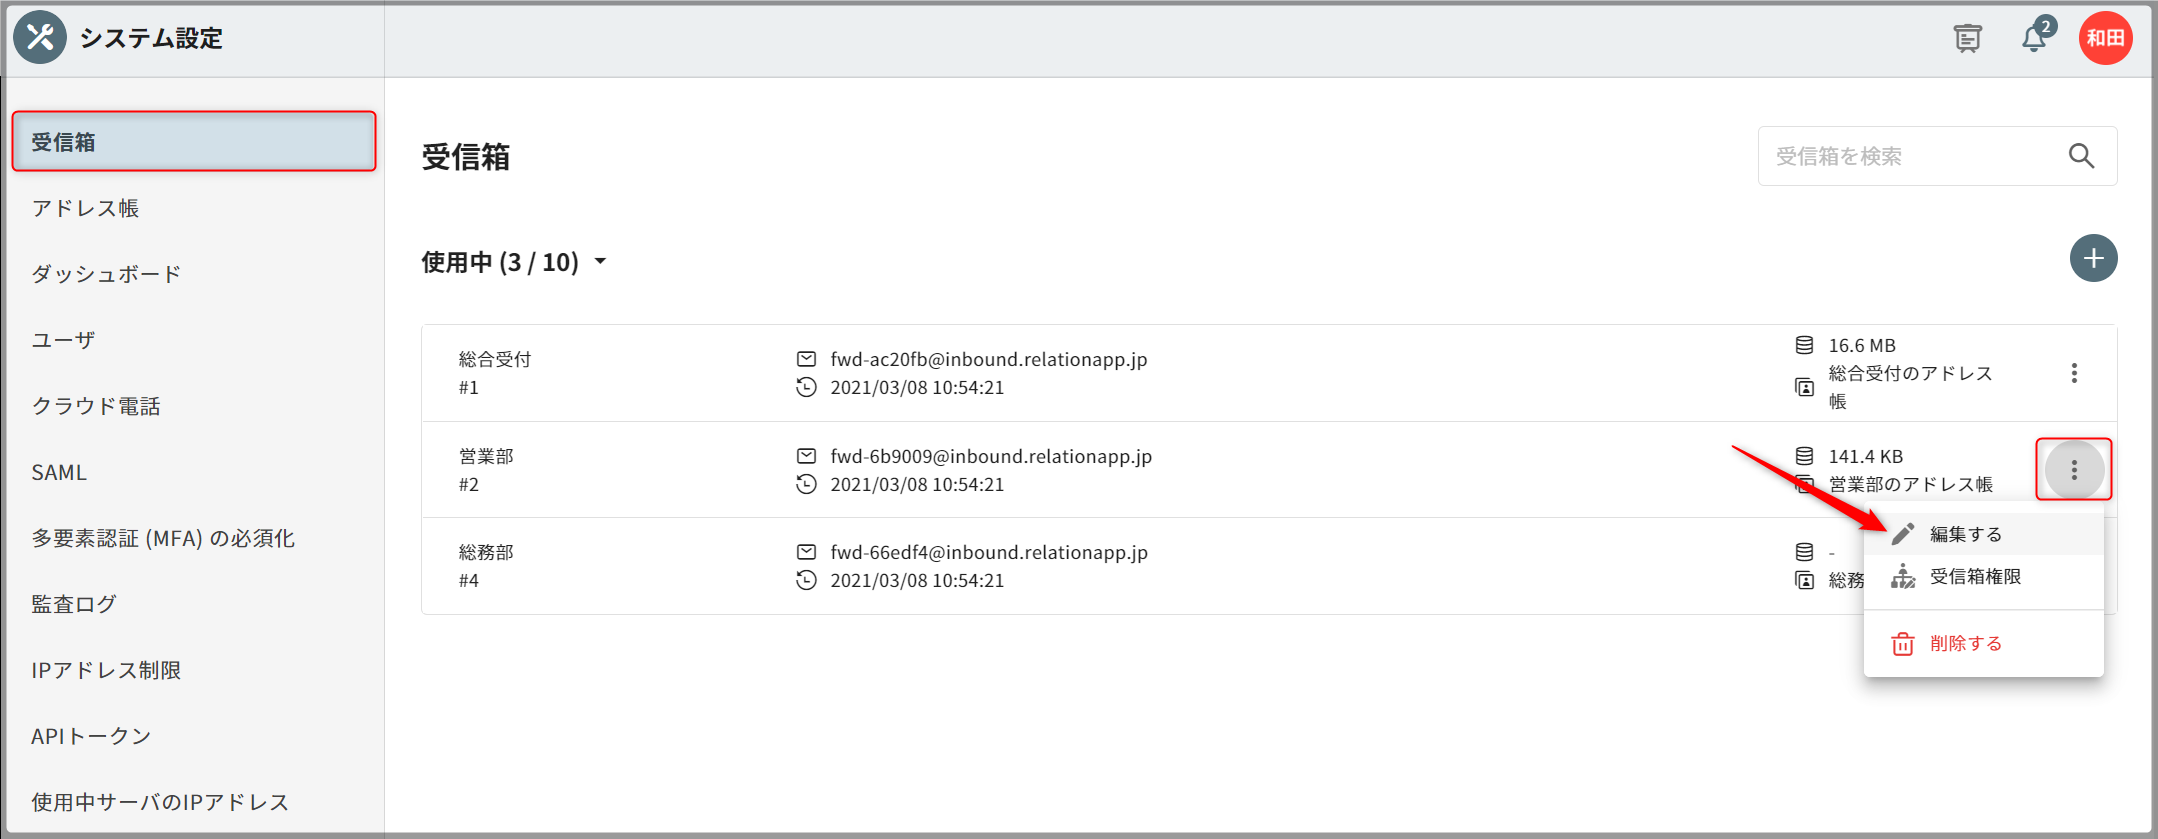Click the 和田 user avatar
This screenshot has height=839, width=2158.
point(2105,38)
